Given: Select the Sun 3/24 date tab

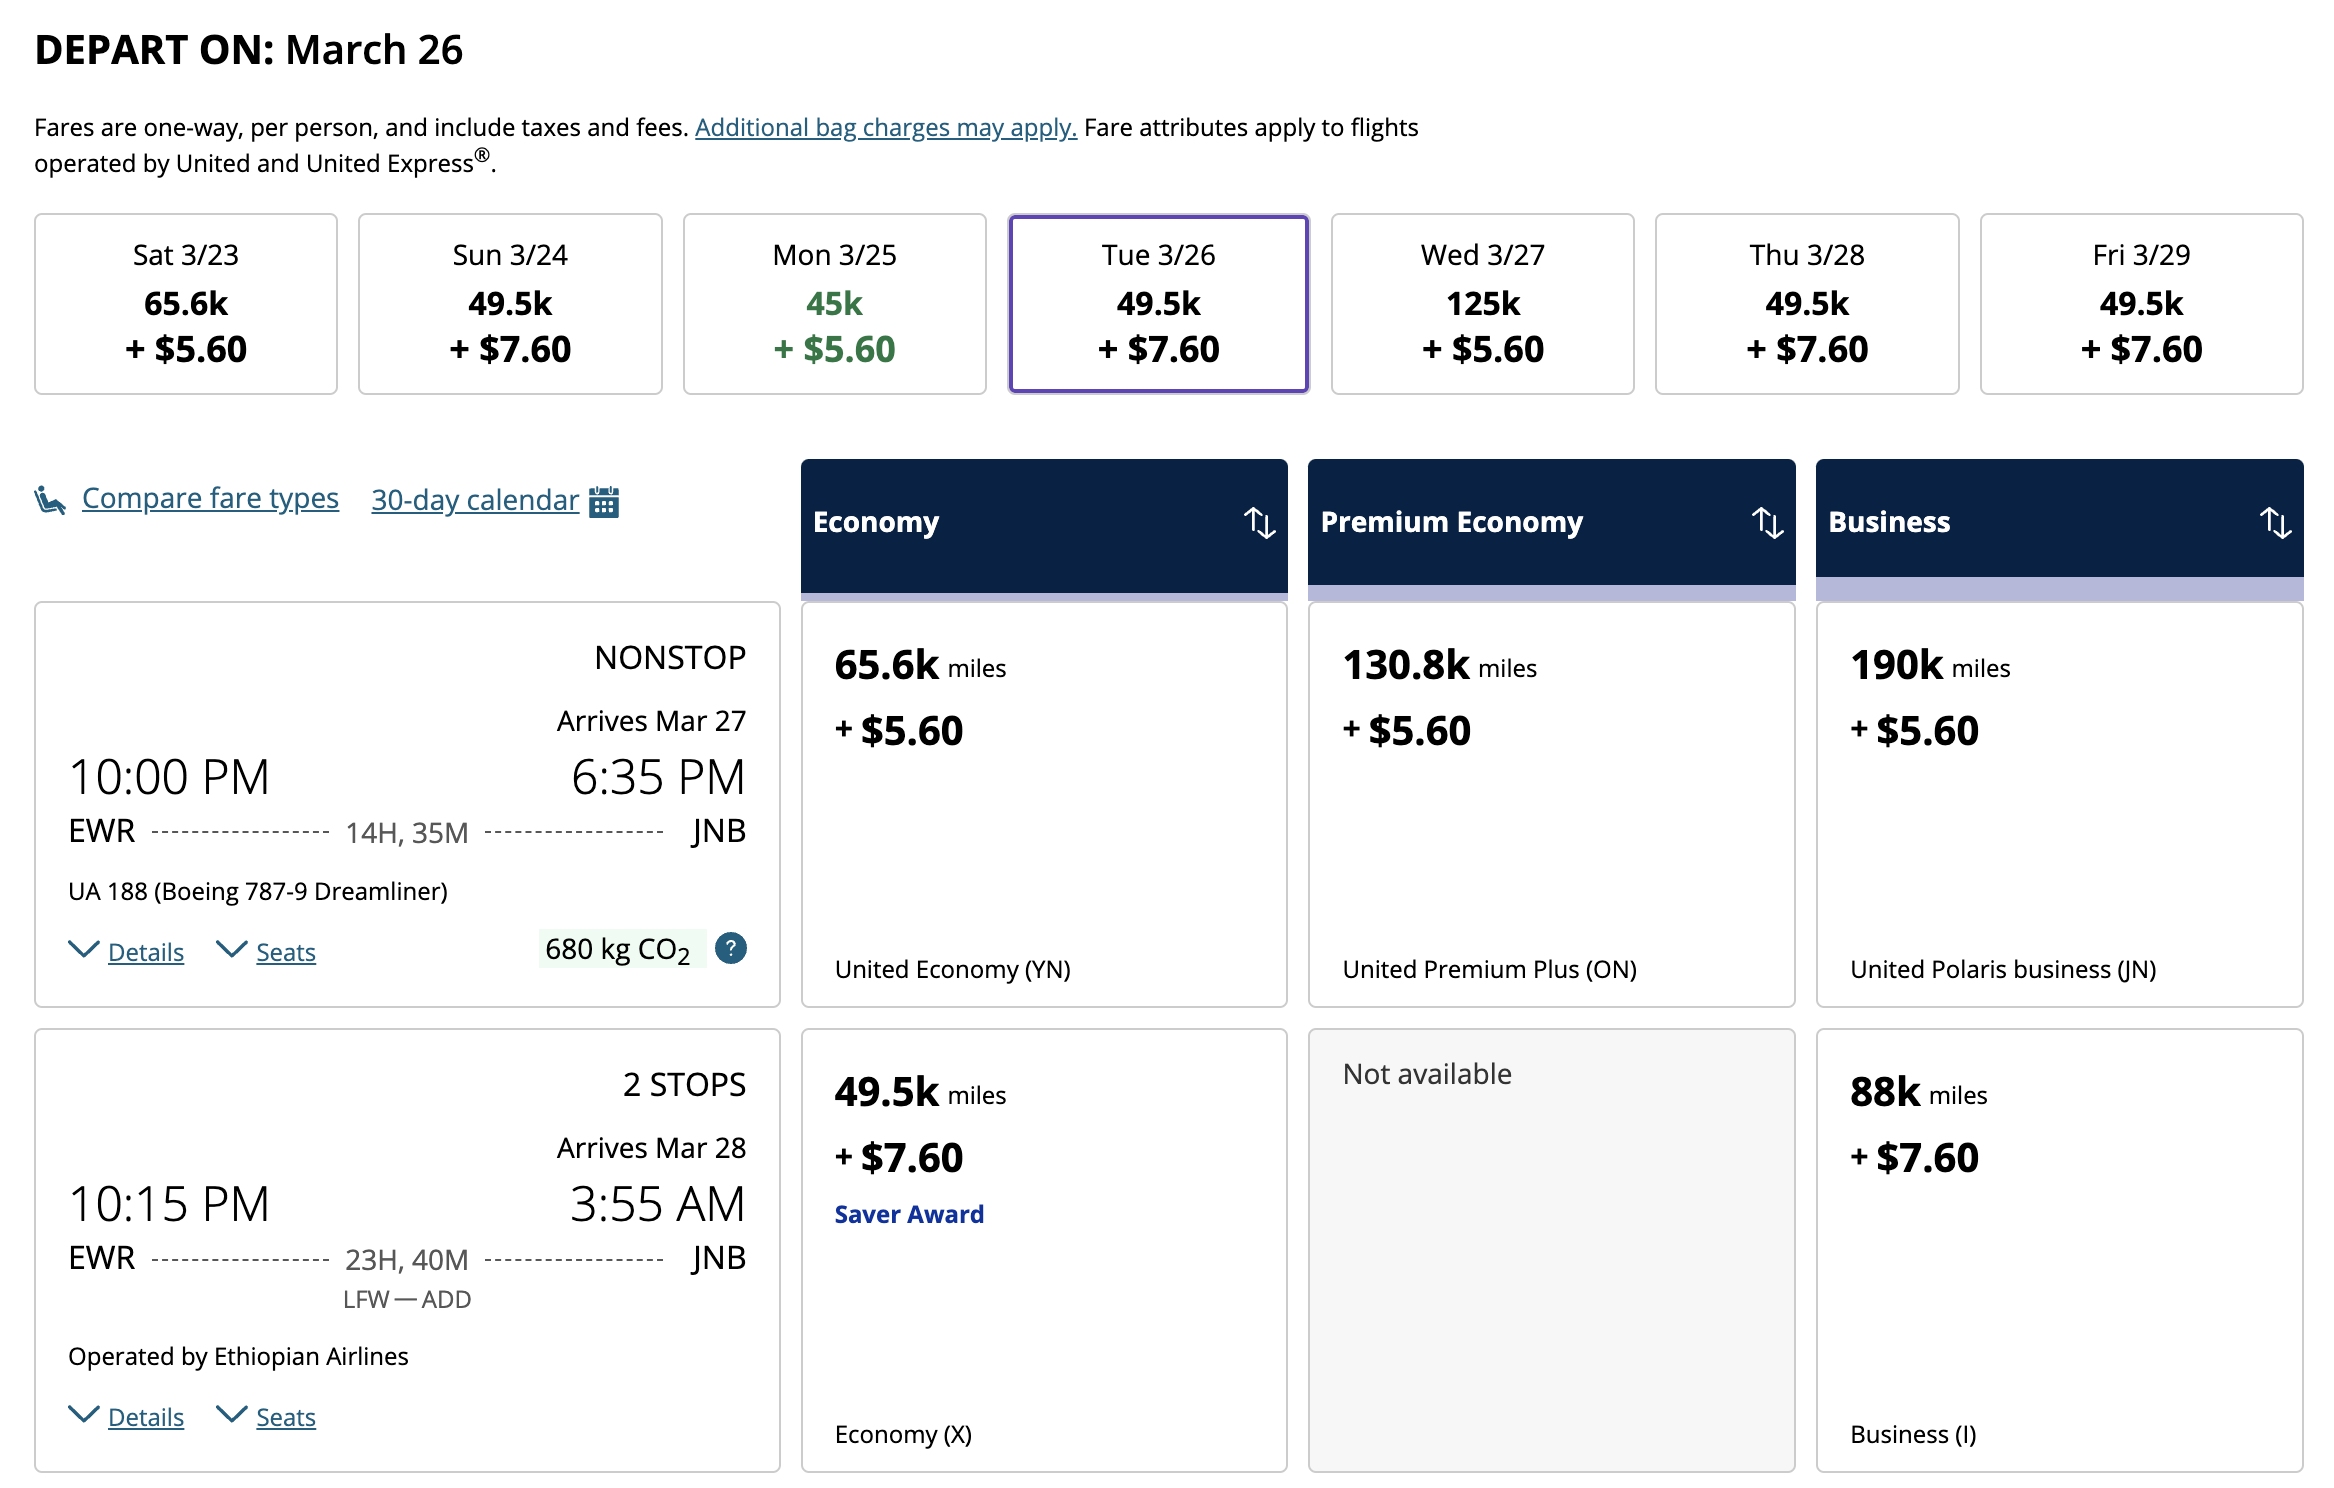Looking at the screenshot, I should pos(510,304).
